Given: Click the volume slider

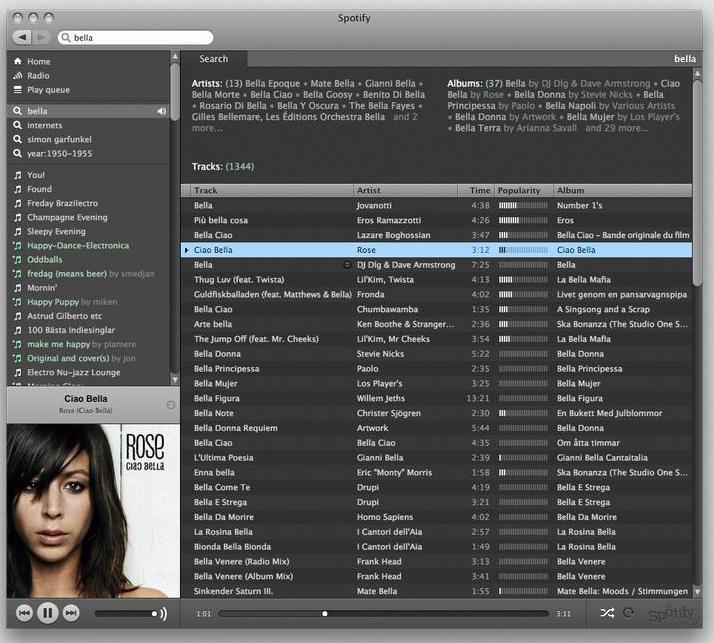Looking at the screenshot, I should (x=126, y=614).
